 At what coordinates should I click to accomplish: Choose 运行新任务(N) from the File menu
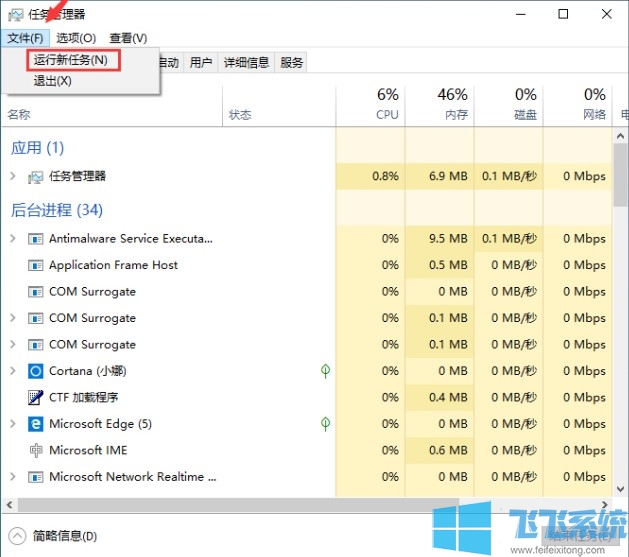coord(73,60)
